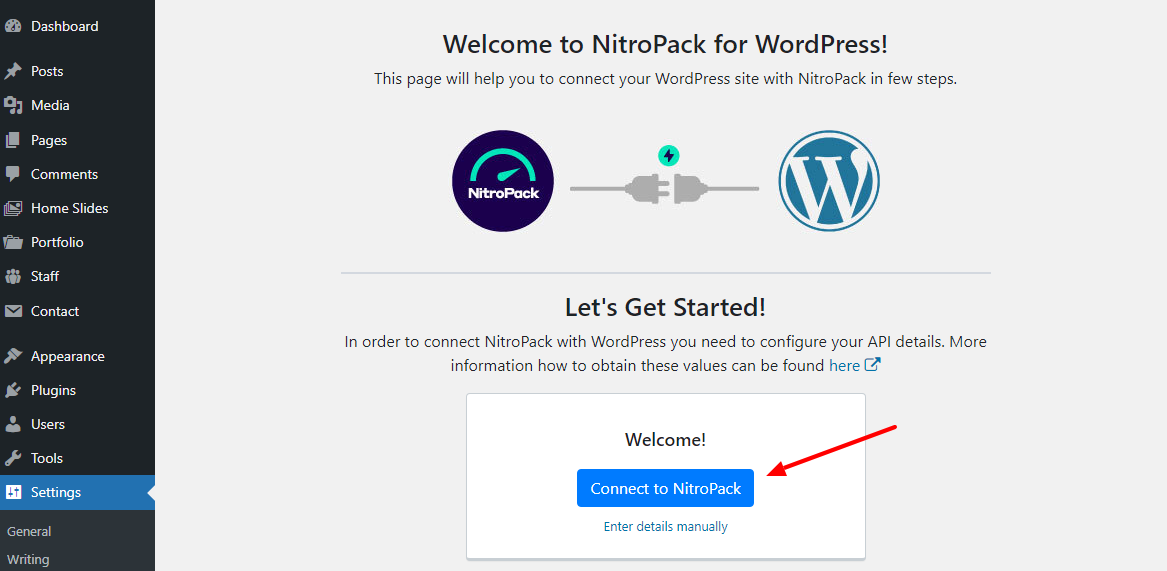The image size is (1167, 571).
Task: Click the Posts pushpin icon
Action: (13, 71)
